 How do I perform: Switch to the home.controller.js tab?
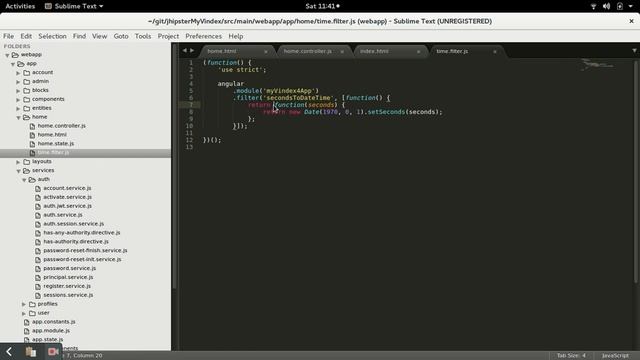pyautogui.click(x=312, y=51)
